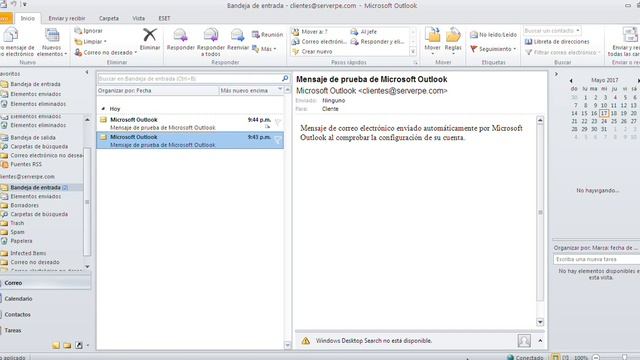Open the Mover folder menu

432,41
